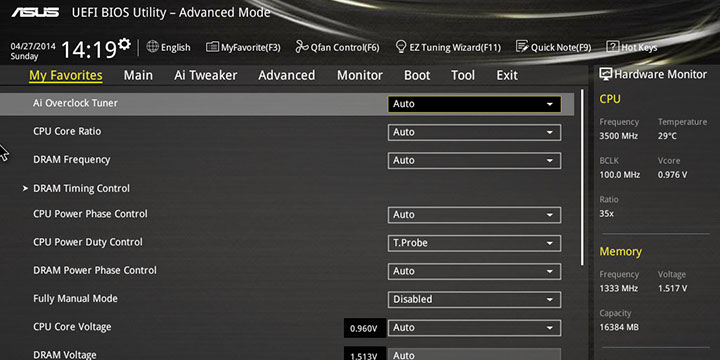
Task: Select the CPU Power Duty Control label
Action: point(88,242)
